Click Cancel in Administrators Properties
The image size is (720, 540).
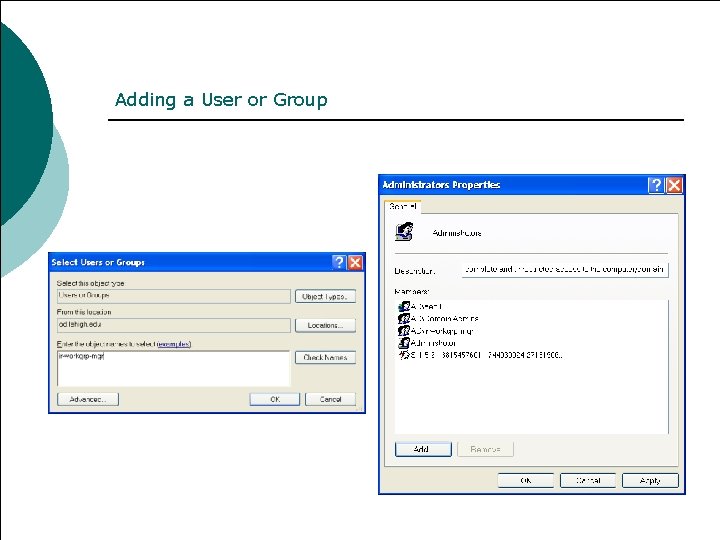click(588, 480)
